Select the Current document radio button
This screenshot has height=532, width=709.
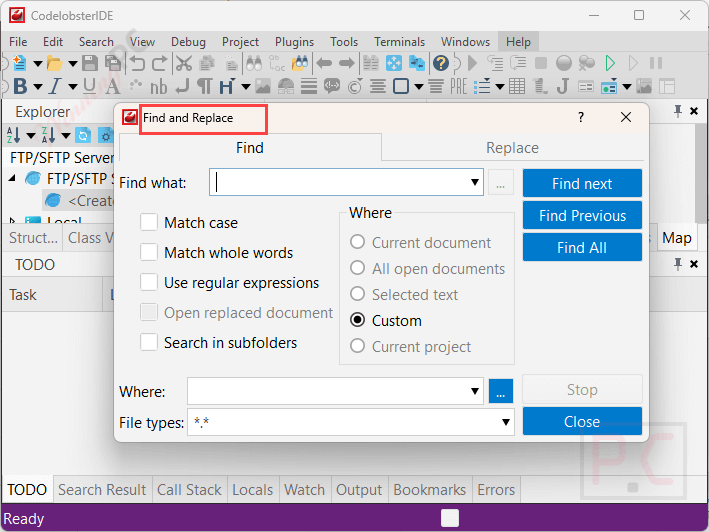(x=357, y=242)
